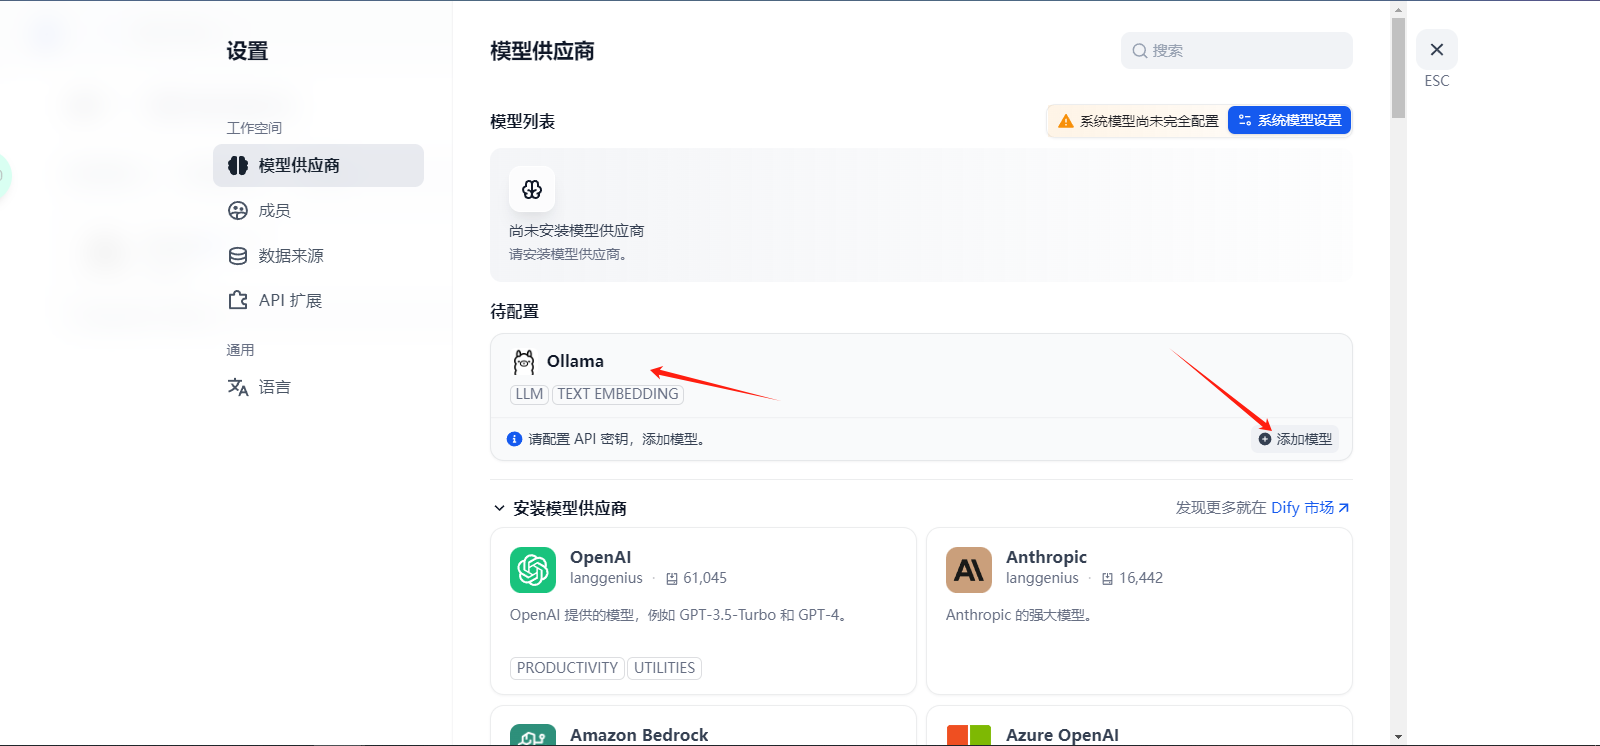
Task: Click the Ollama llama icon
Action: tap(524, 362)
